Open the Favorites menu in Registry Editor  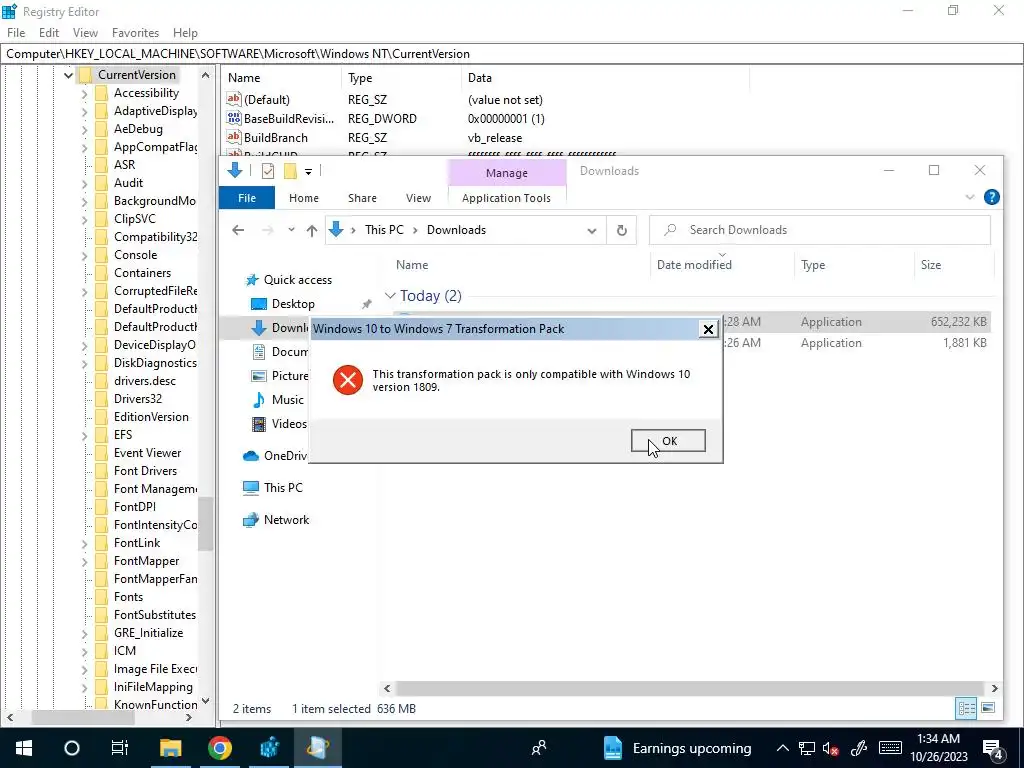pyautogui.click(x=135, y=33)
